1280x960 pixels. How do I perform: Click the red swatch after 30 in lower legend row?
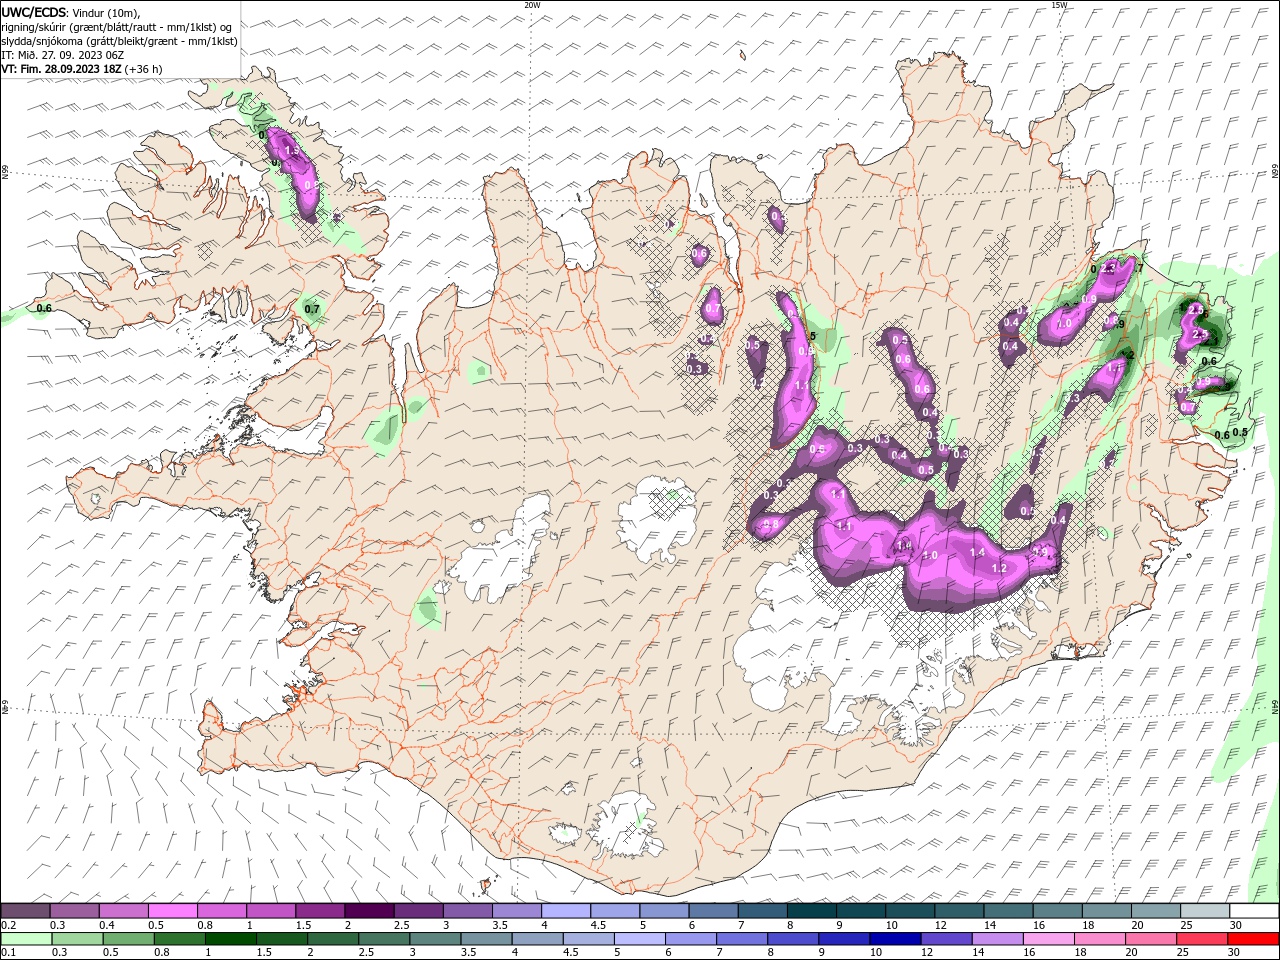[x=1253, y=939]
